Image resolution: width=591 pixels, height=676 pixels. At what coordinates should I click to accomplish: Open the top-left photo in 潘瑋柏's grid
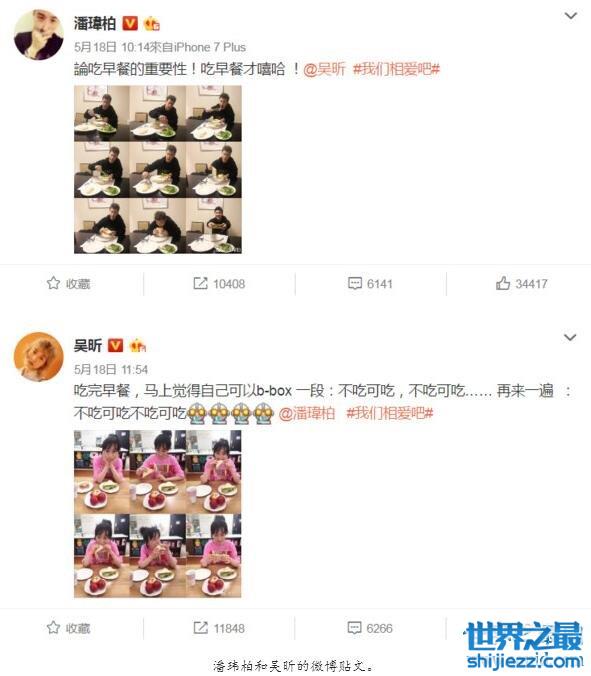101,113
